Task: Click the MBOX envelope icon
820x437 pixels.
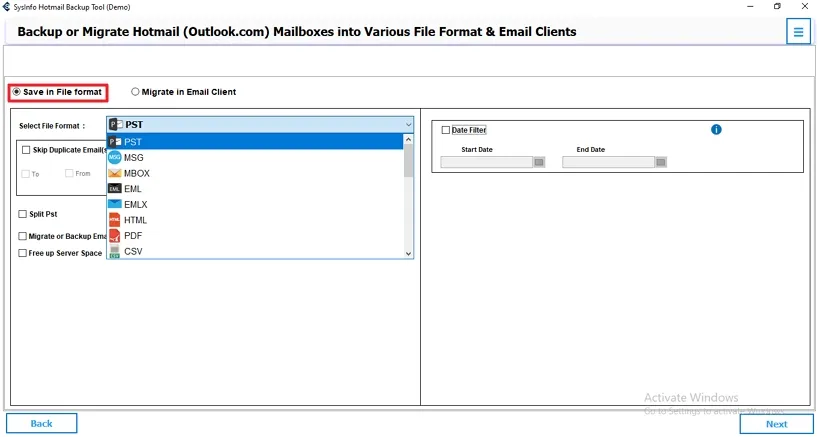Action: pos(115,173)
